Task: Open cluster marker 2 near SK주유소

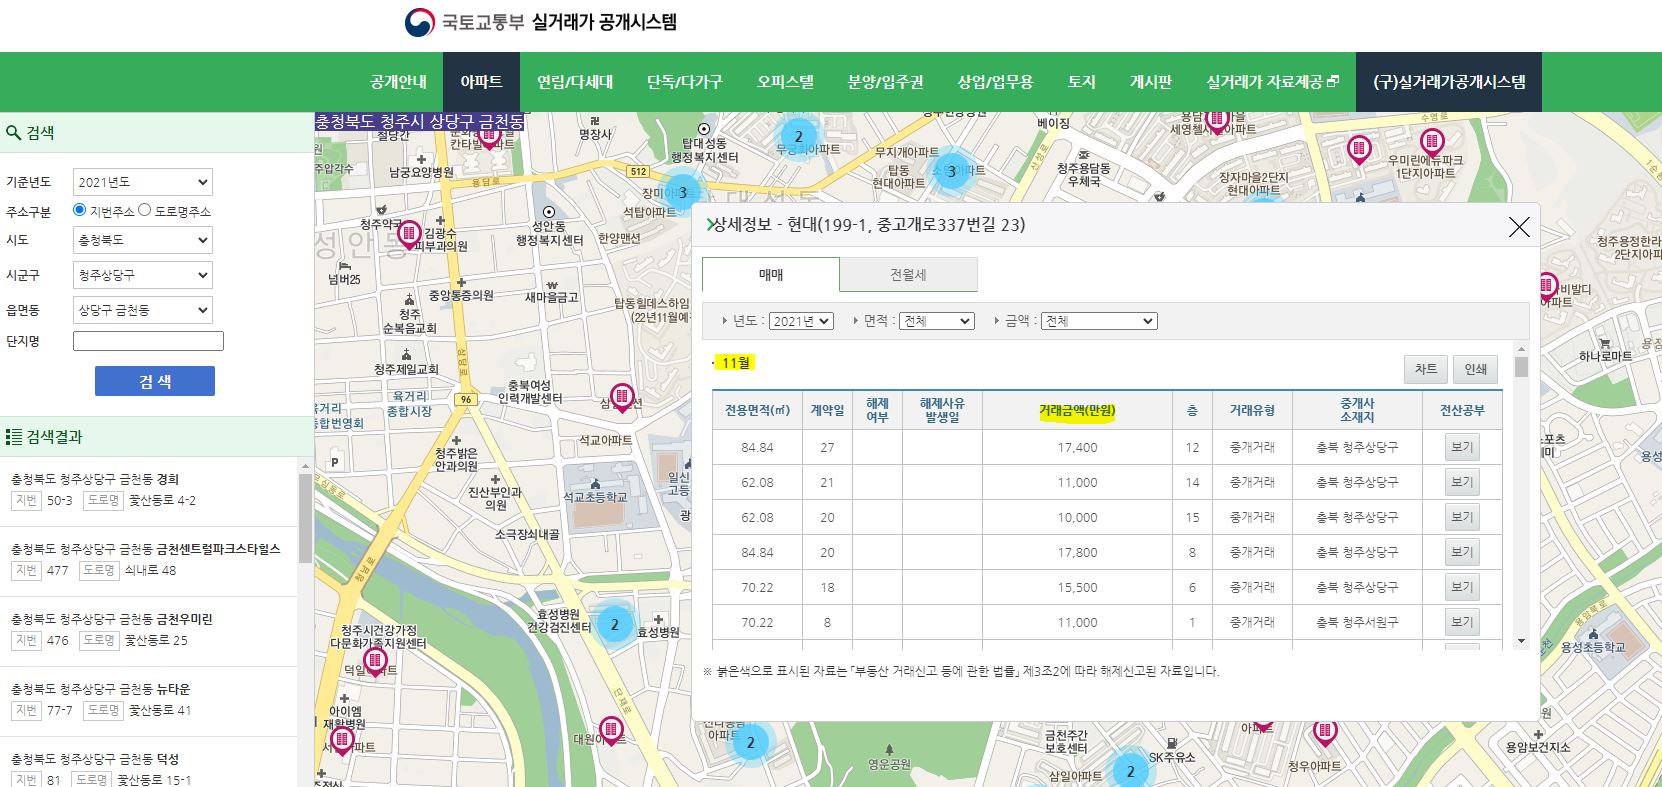Action: (x=1130, y=771)
